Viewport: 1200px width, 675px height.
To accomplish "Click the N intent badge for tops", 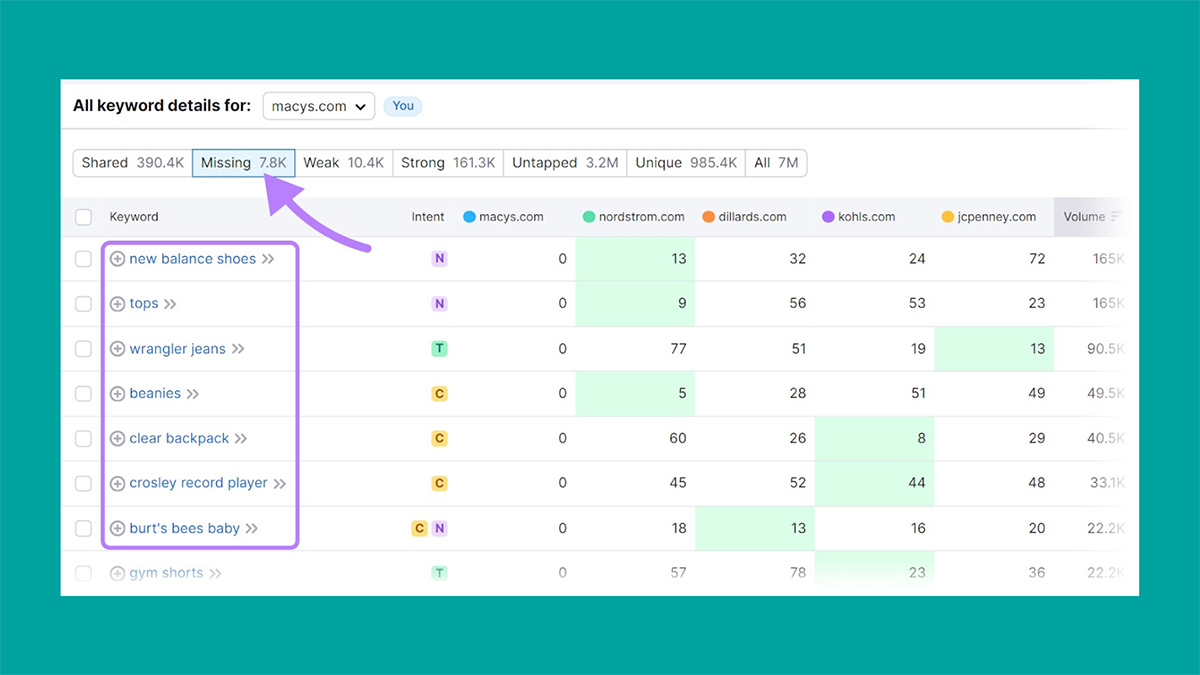I will tap(439, 304).
